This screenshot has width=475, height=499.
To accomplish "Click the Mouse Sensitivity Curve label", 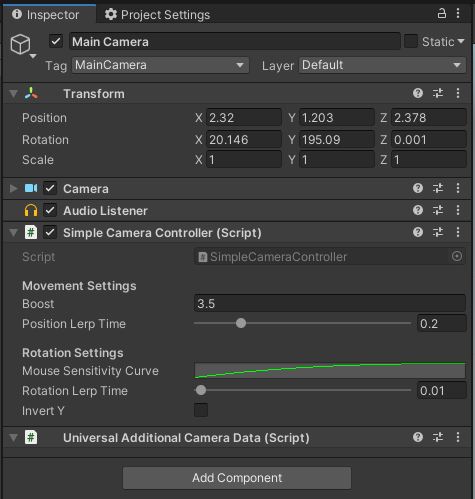I will (90, 371).
